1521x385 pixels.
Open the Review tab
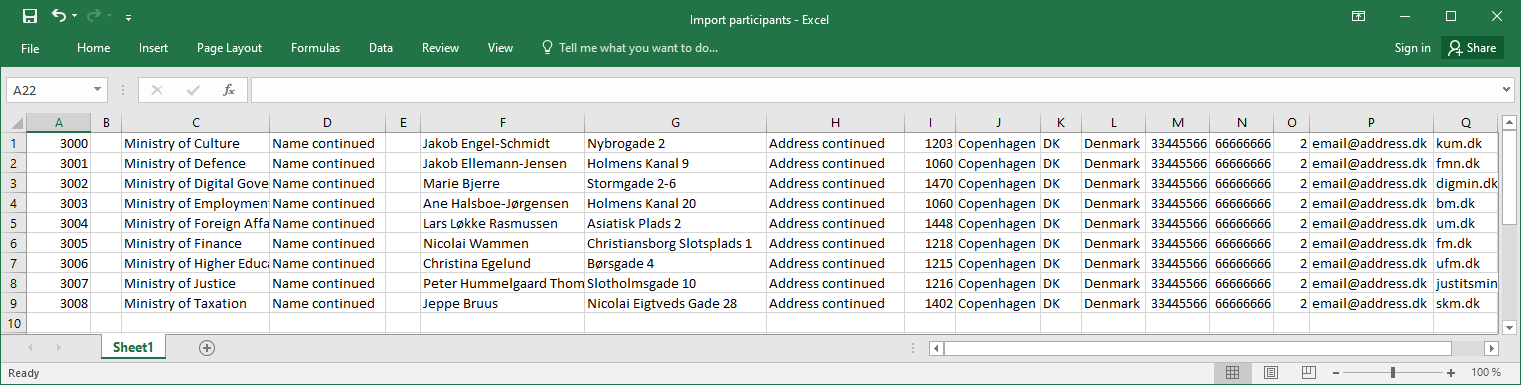[x=440, y=48]
